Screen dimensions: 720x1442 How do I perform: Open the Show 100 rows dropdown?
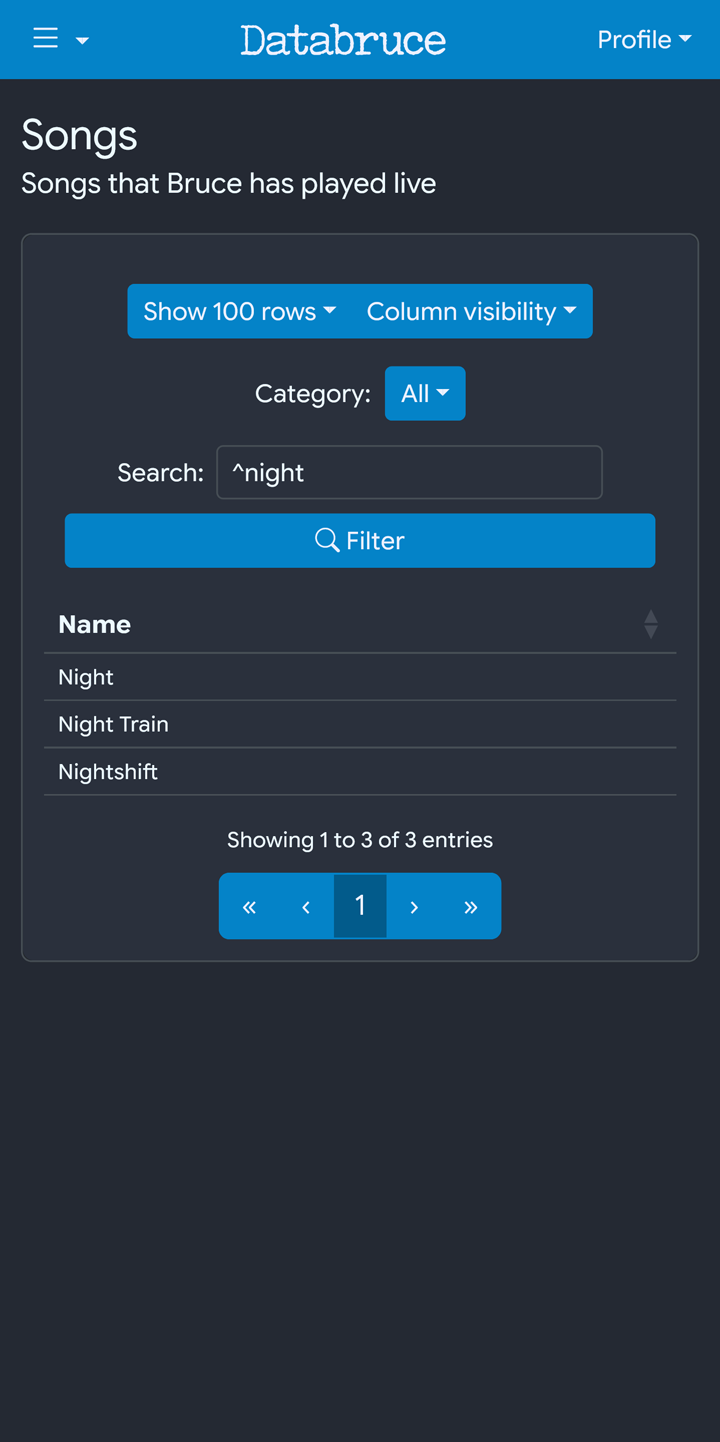(239, 312)
